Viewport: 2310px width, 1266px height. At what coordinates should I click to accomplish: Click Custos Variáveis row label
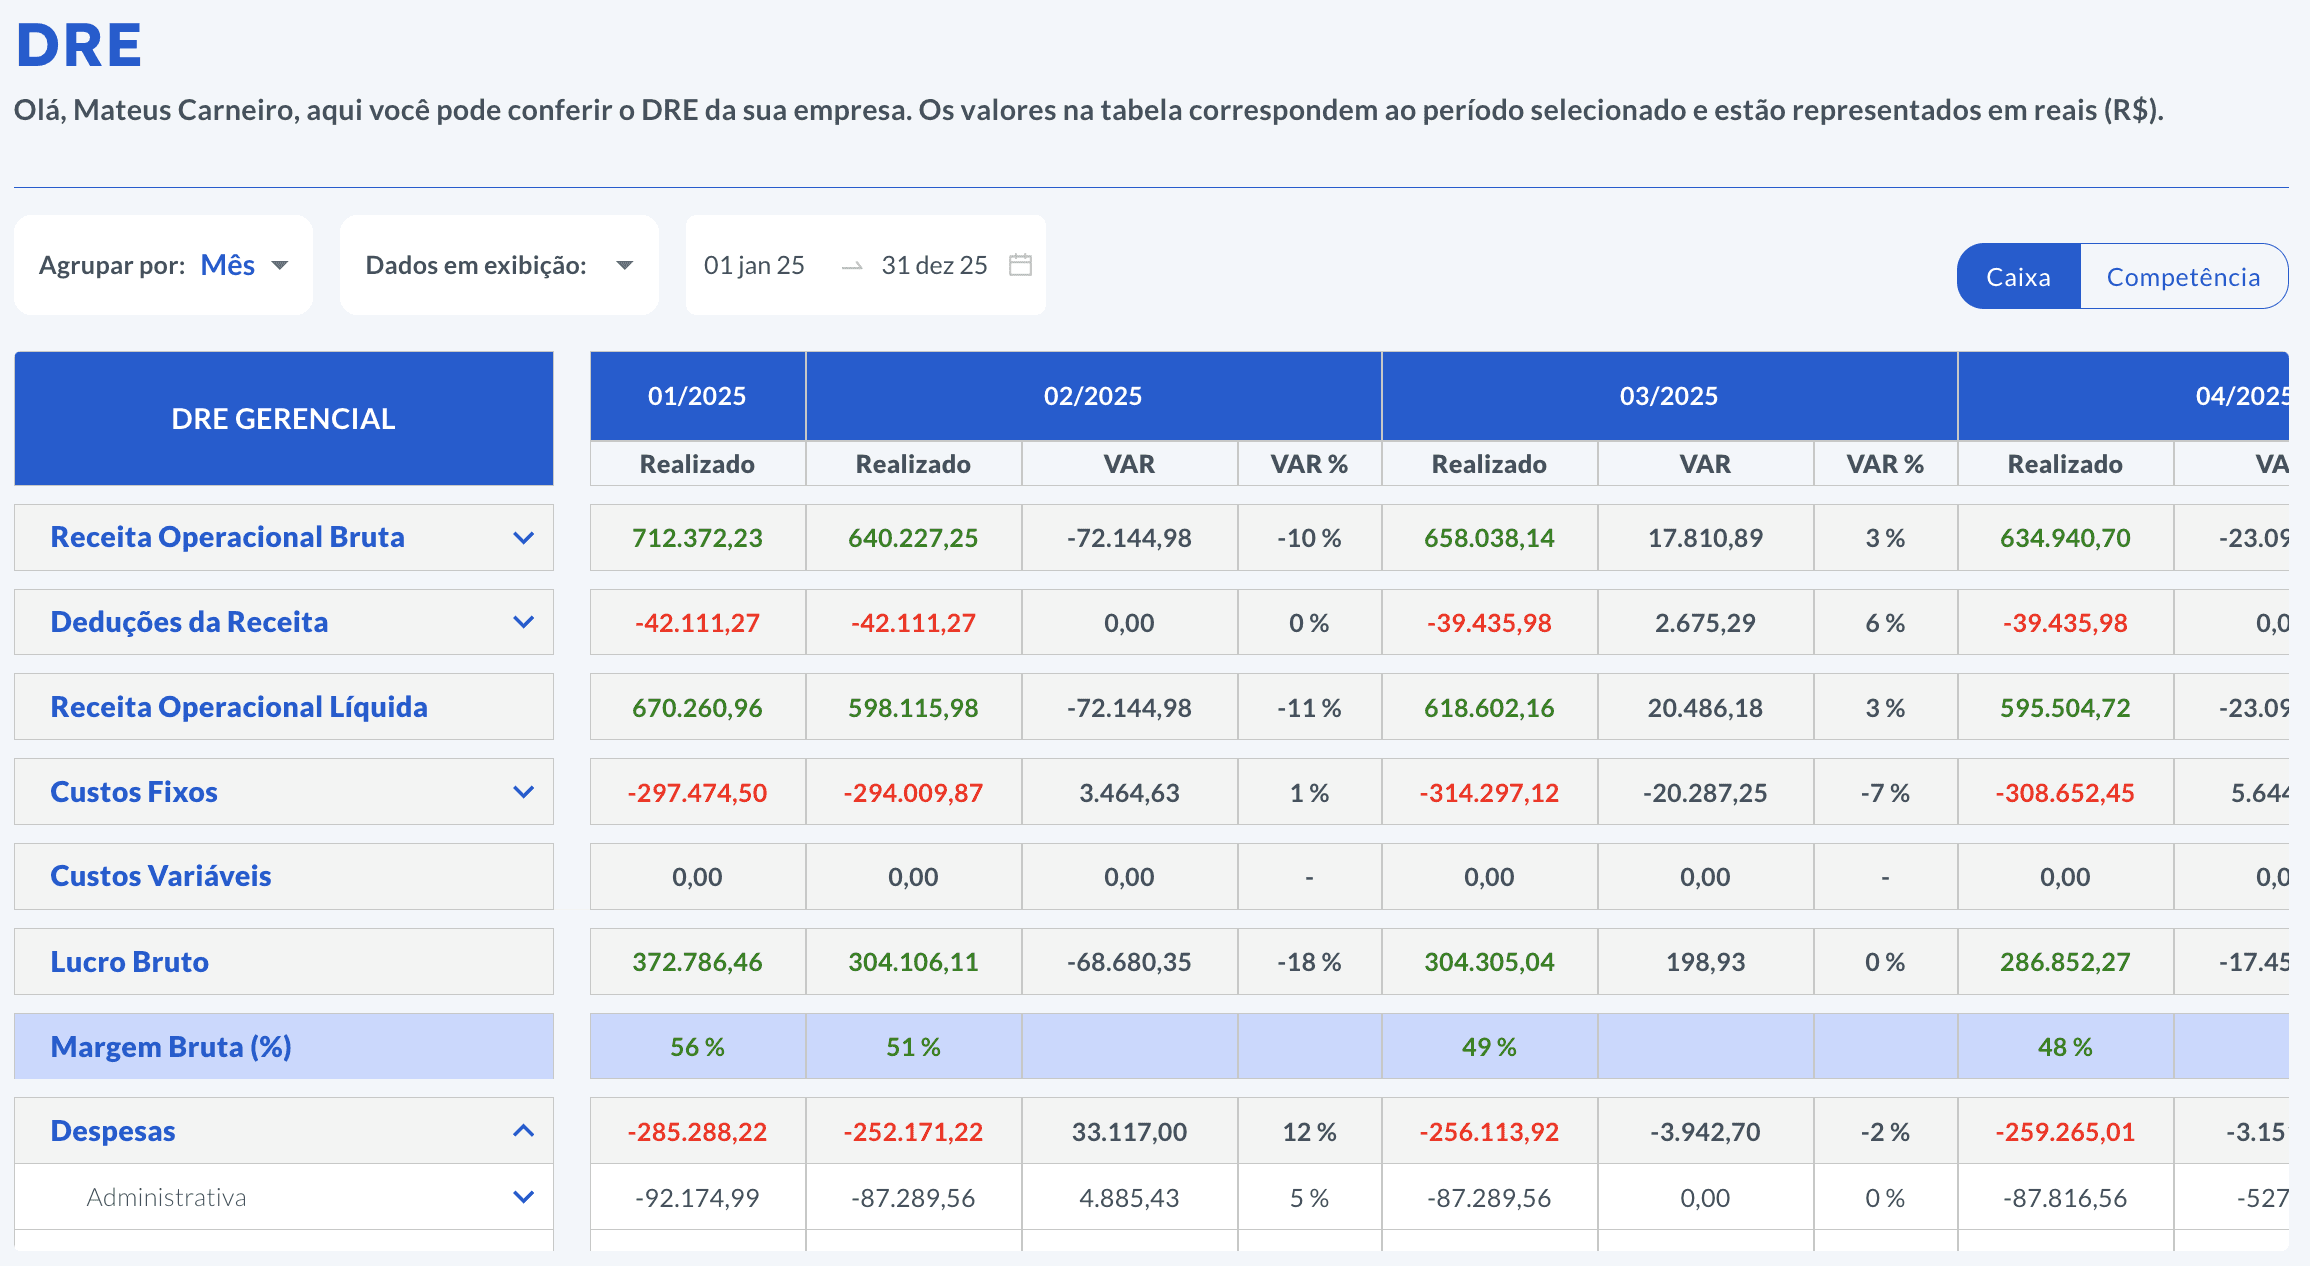point(161,876)
